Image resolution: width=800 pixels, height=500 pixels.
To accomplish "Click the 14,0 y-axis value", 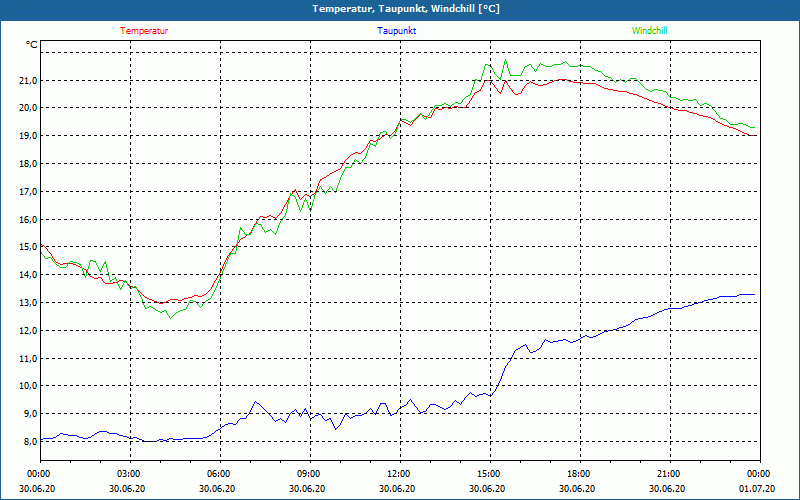I will tap(29, 274).
